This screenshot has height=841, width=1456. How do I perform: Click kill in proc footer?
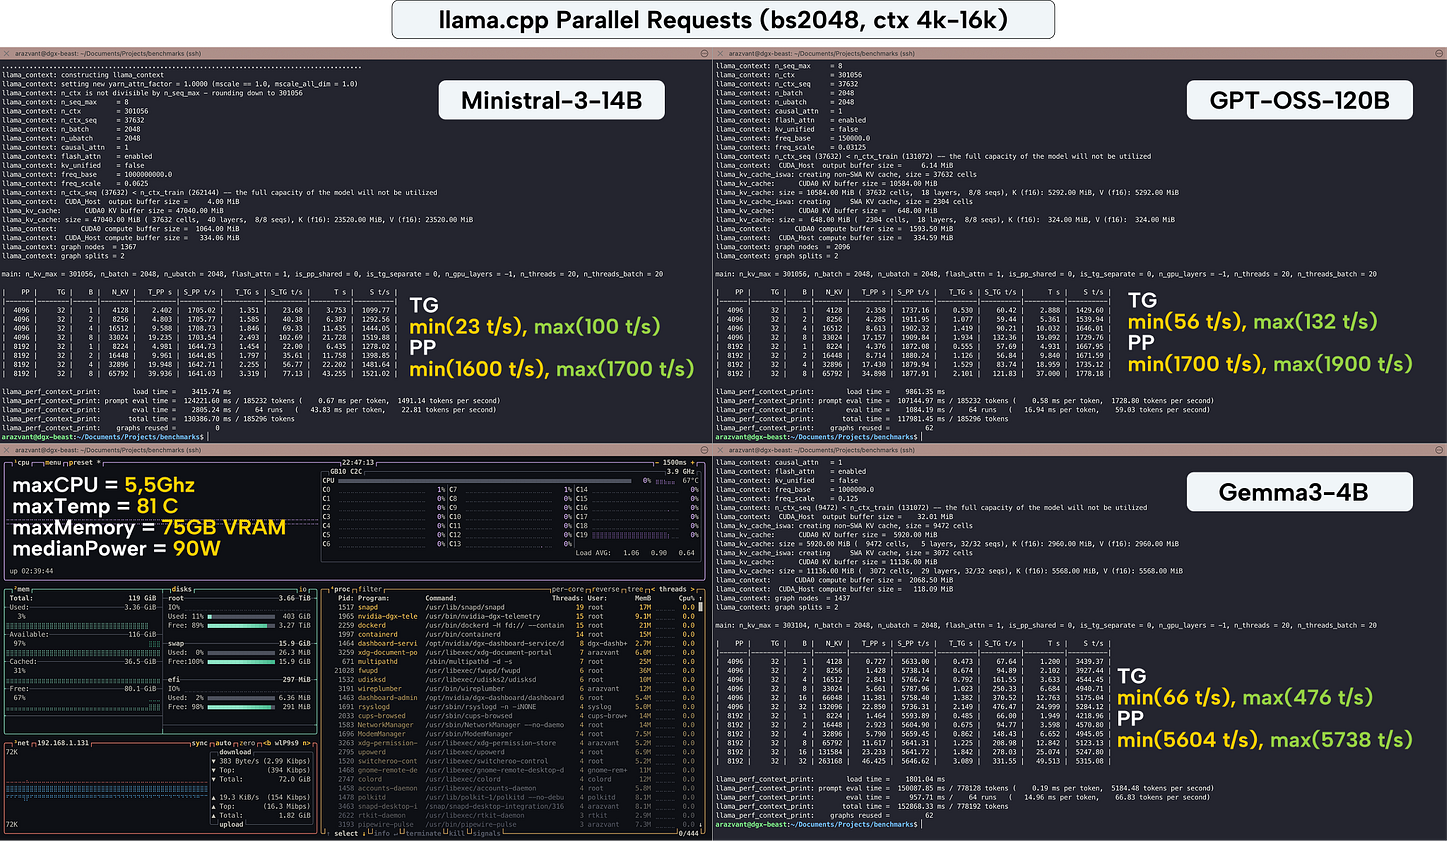tap(457, 833)
